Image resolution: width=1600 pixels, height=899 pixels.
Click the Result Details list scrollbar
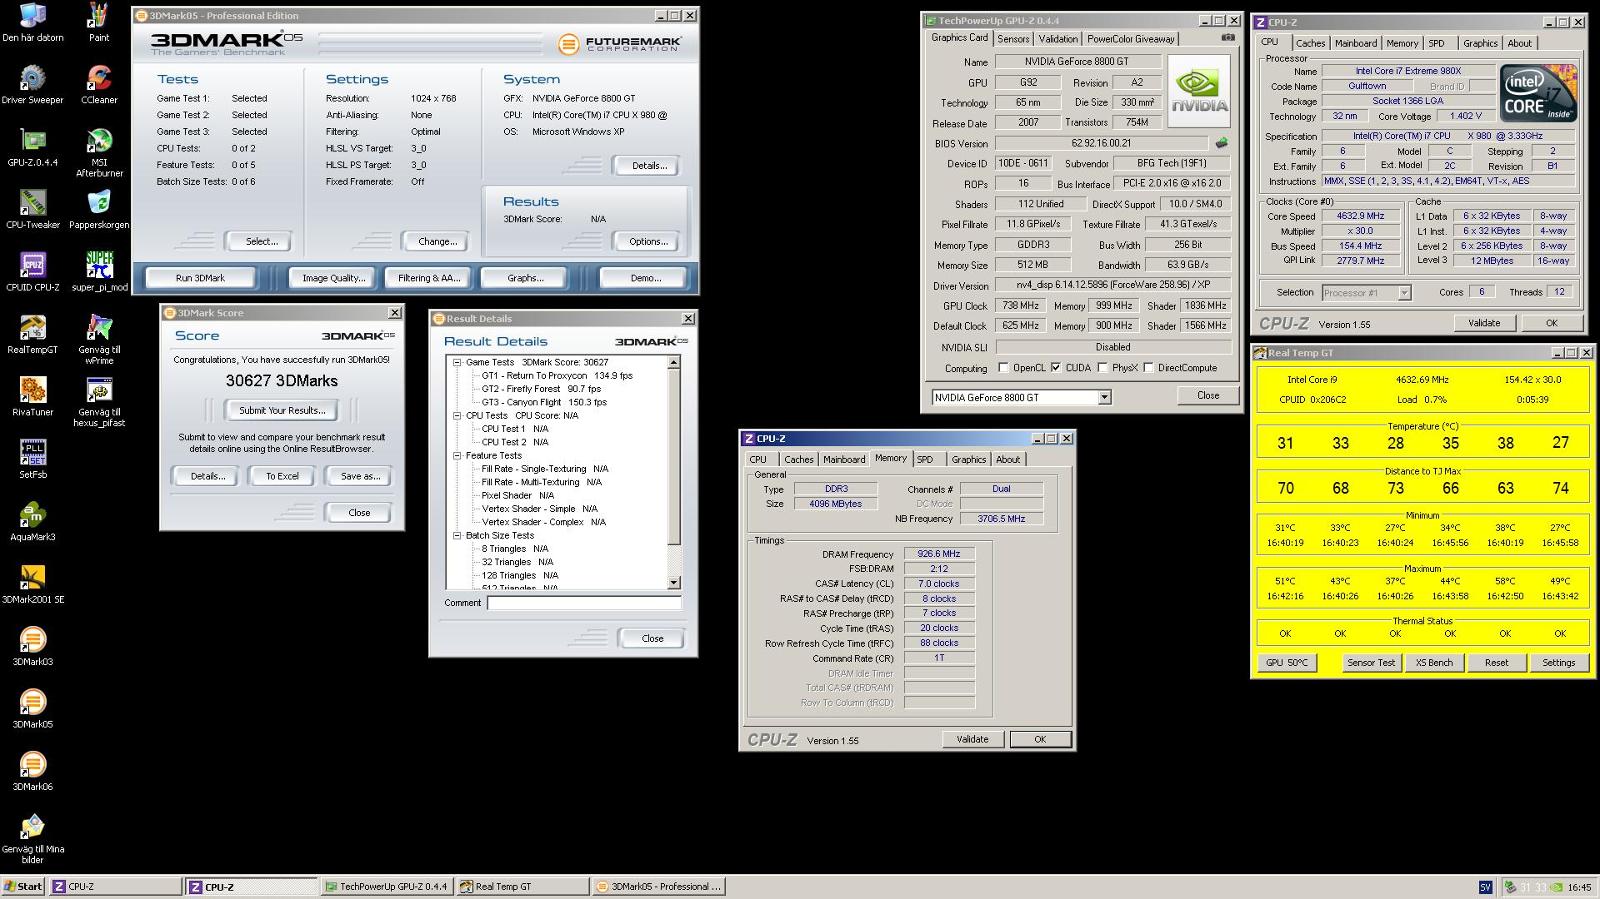point(673,472)
